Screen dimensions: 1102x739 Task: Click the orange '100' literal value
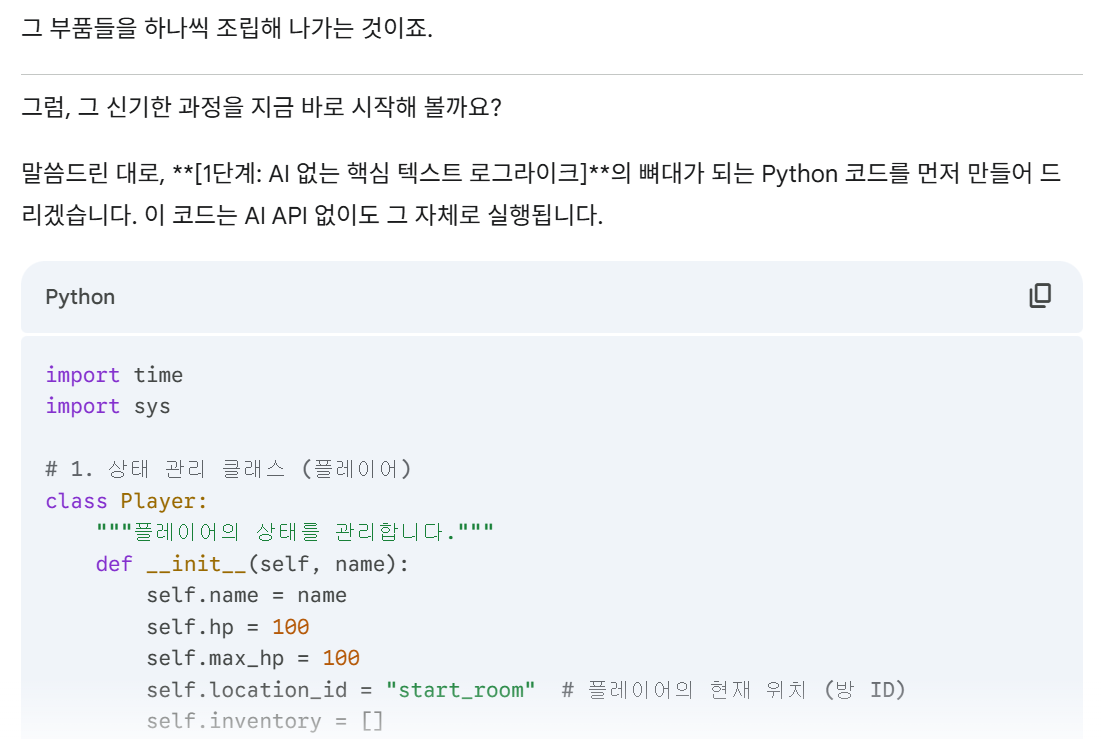(x=293, y=626)
